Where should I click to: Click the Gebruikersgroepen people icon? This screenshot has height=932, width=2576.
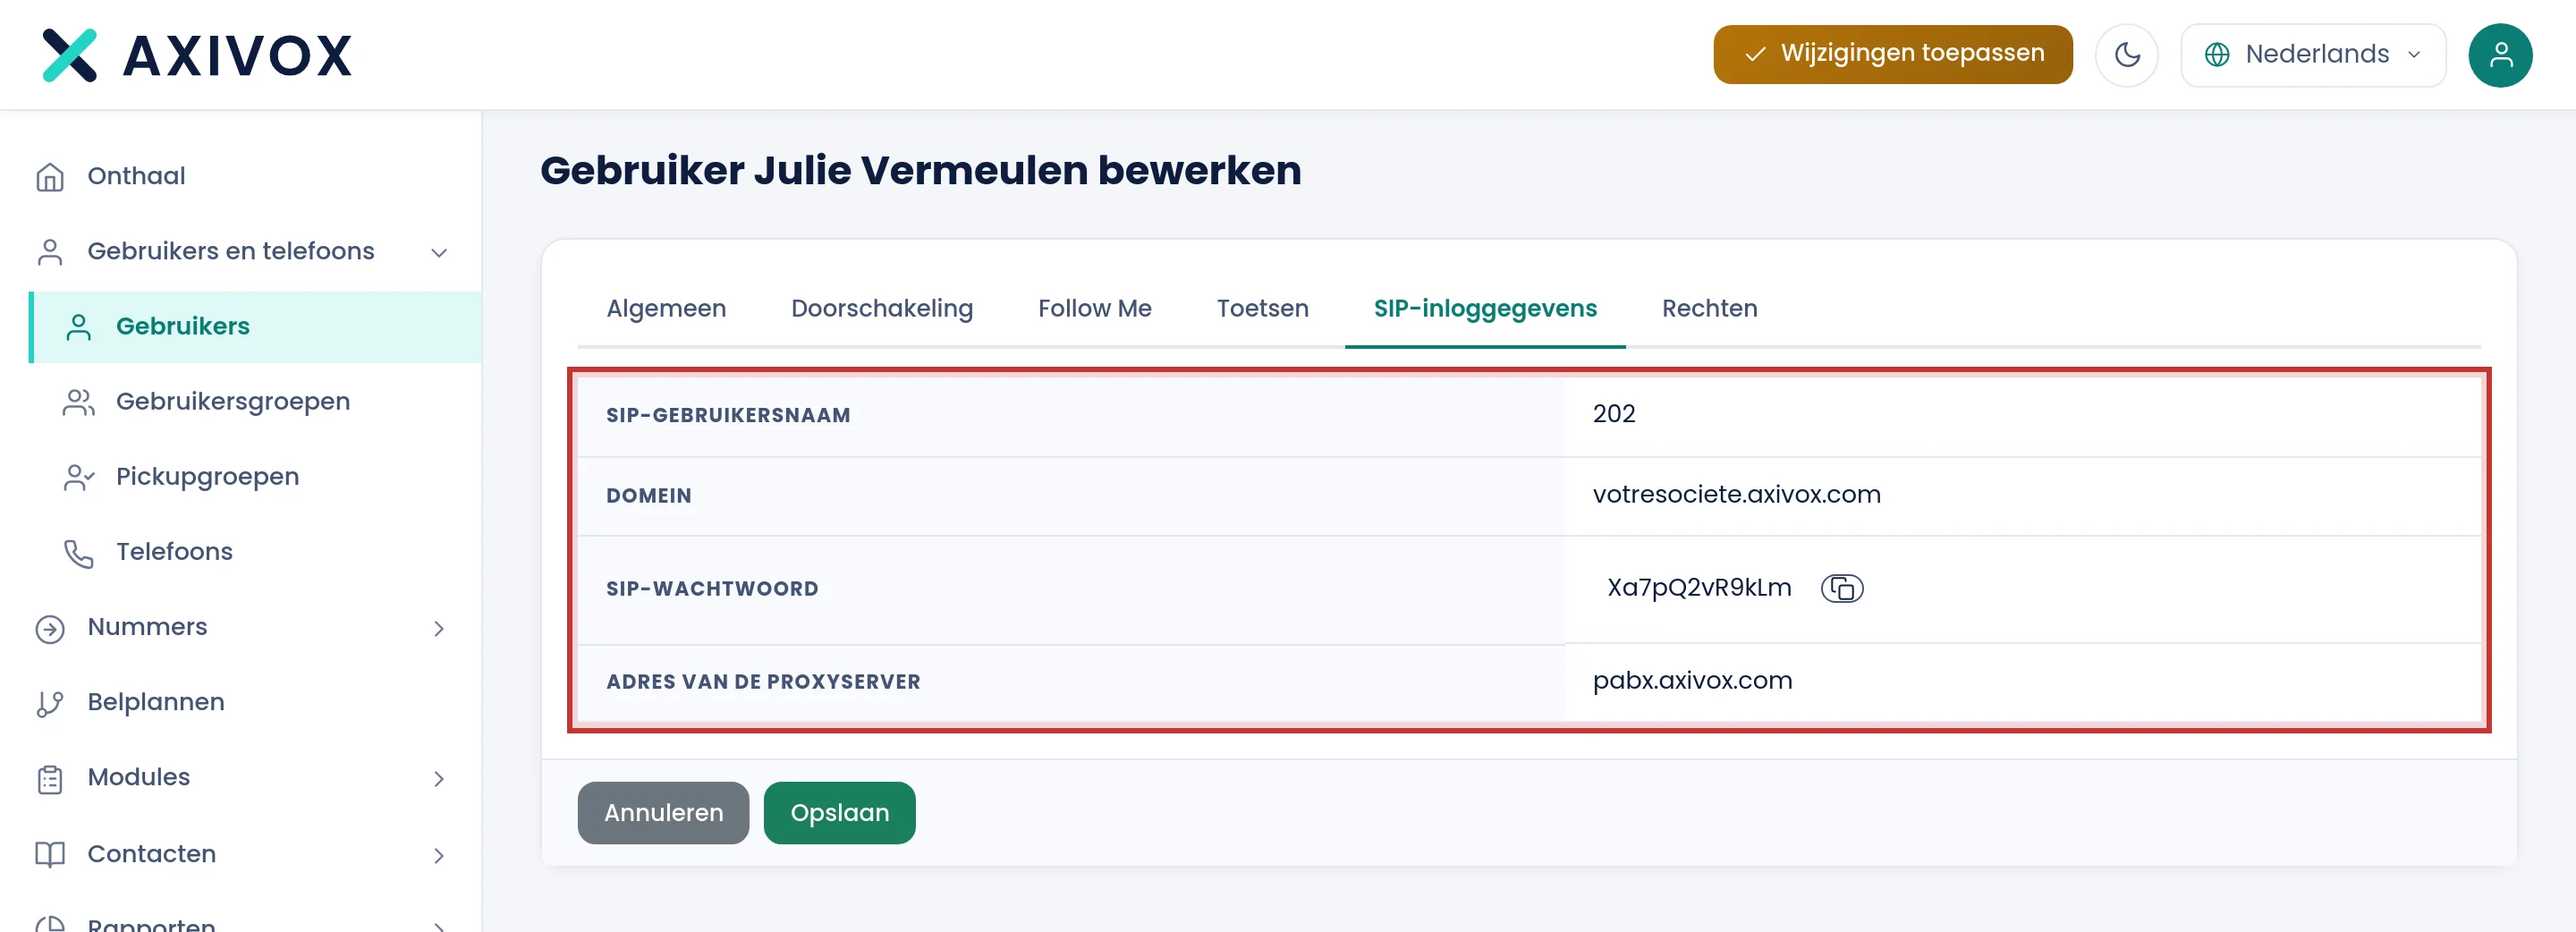79,402
